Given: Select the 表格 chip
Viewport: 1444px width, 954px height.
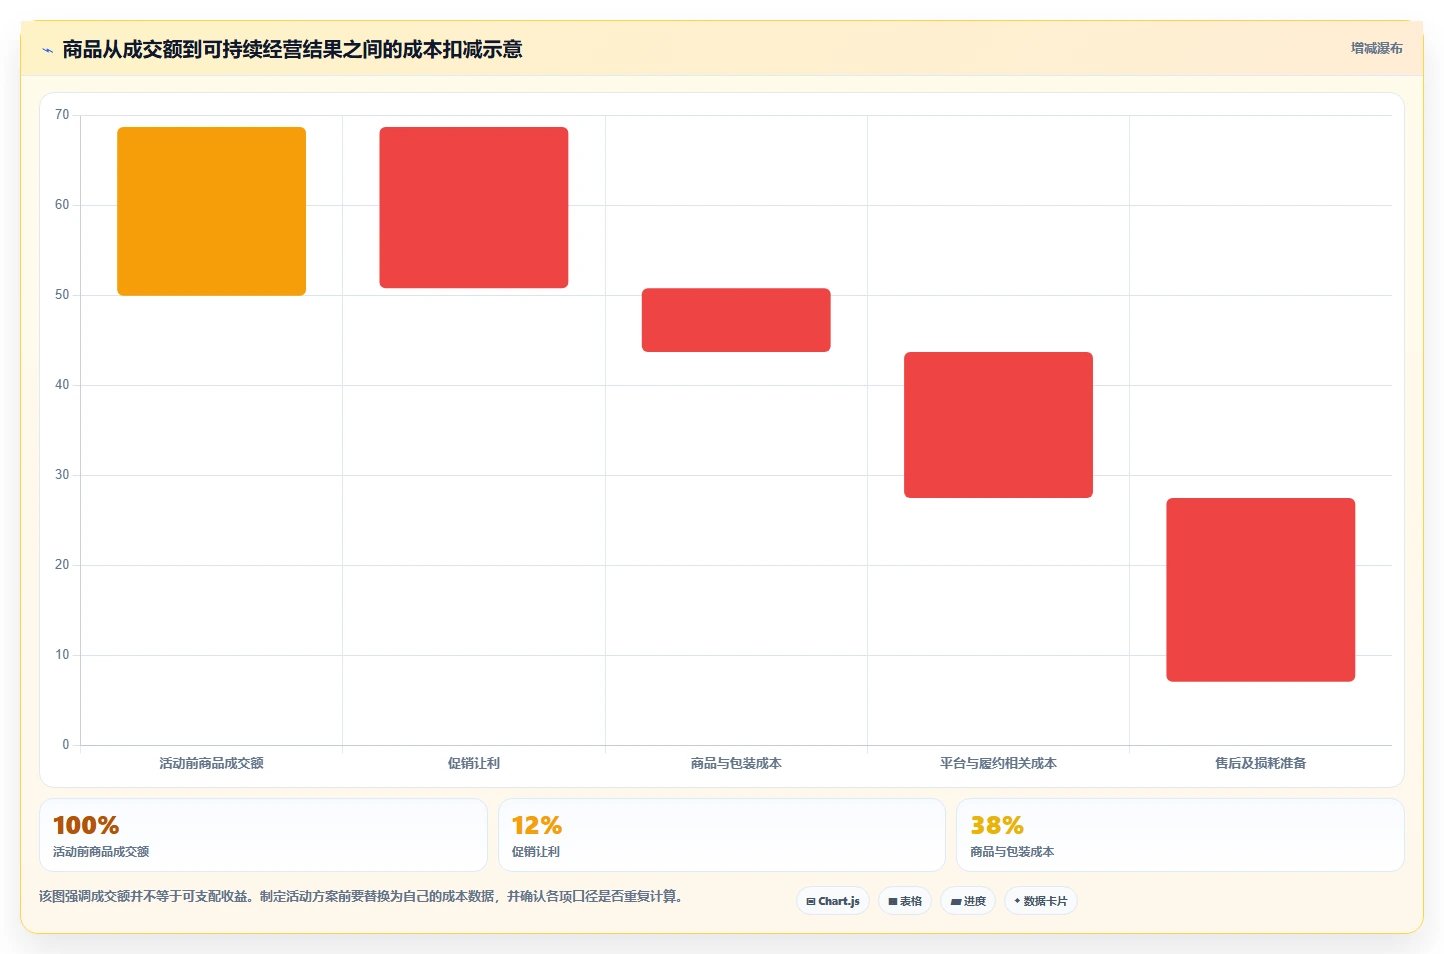Looking at the screenshot, I should 905,901.
